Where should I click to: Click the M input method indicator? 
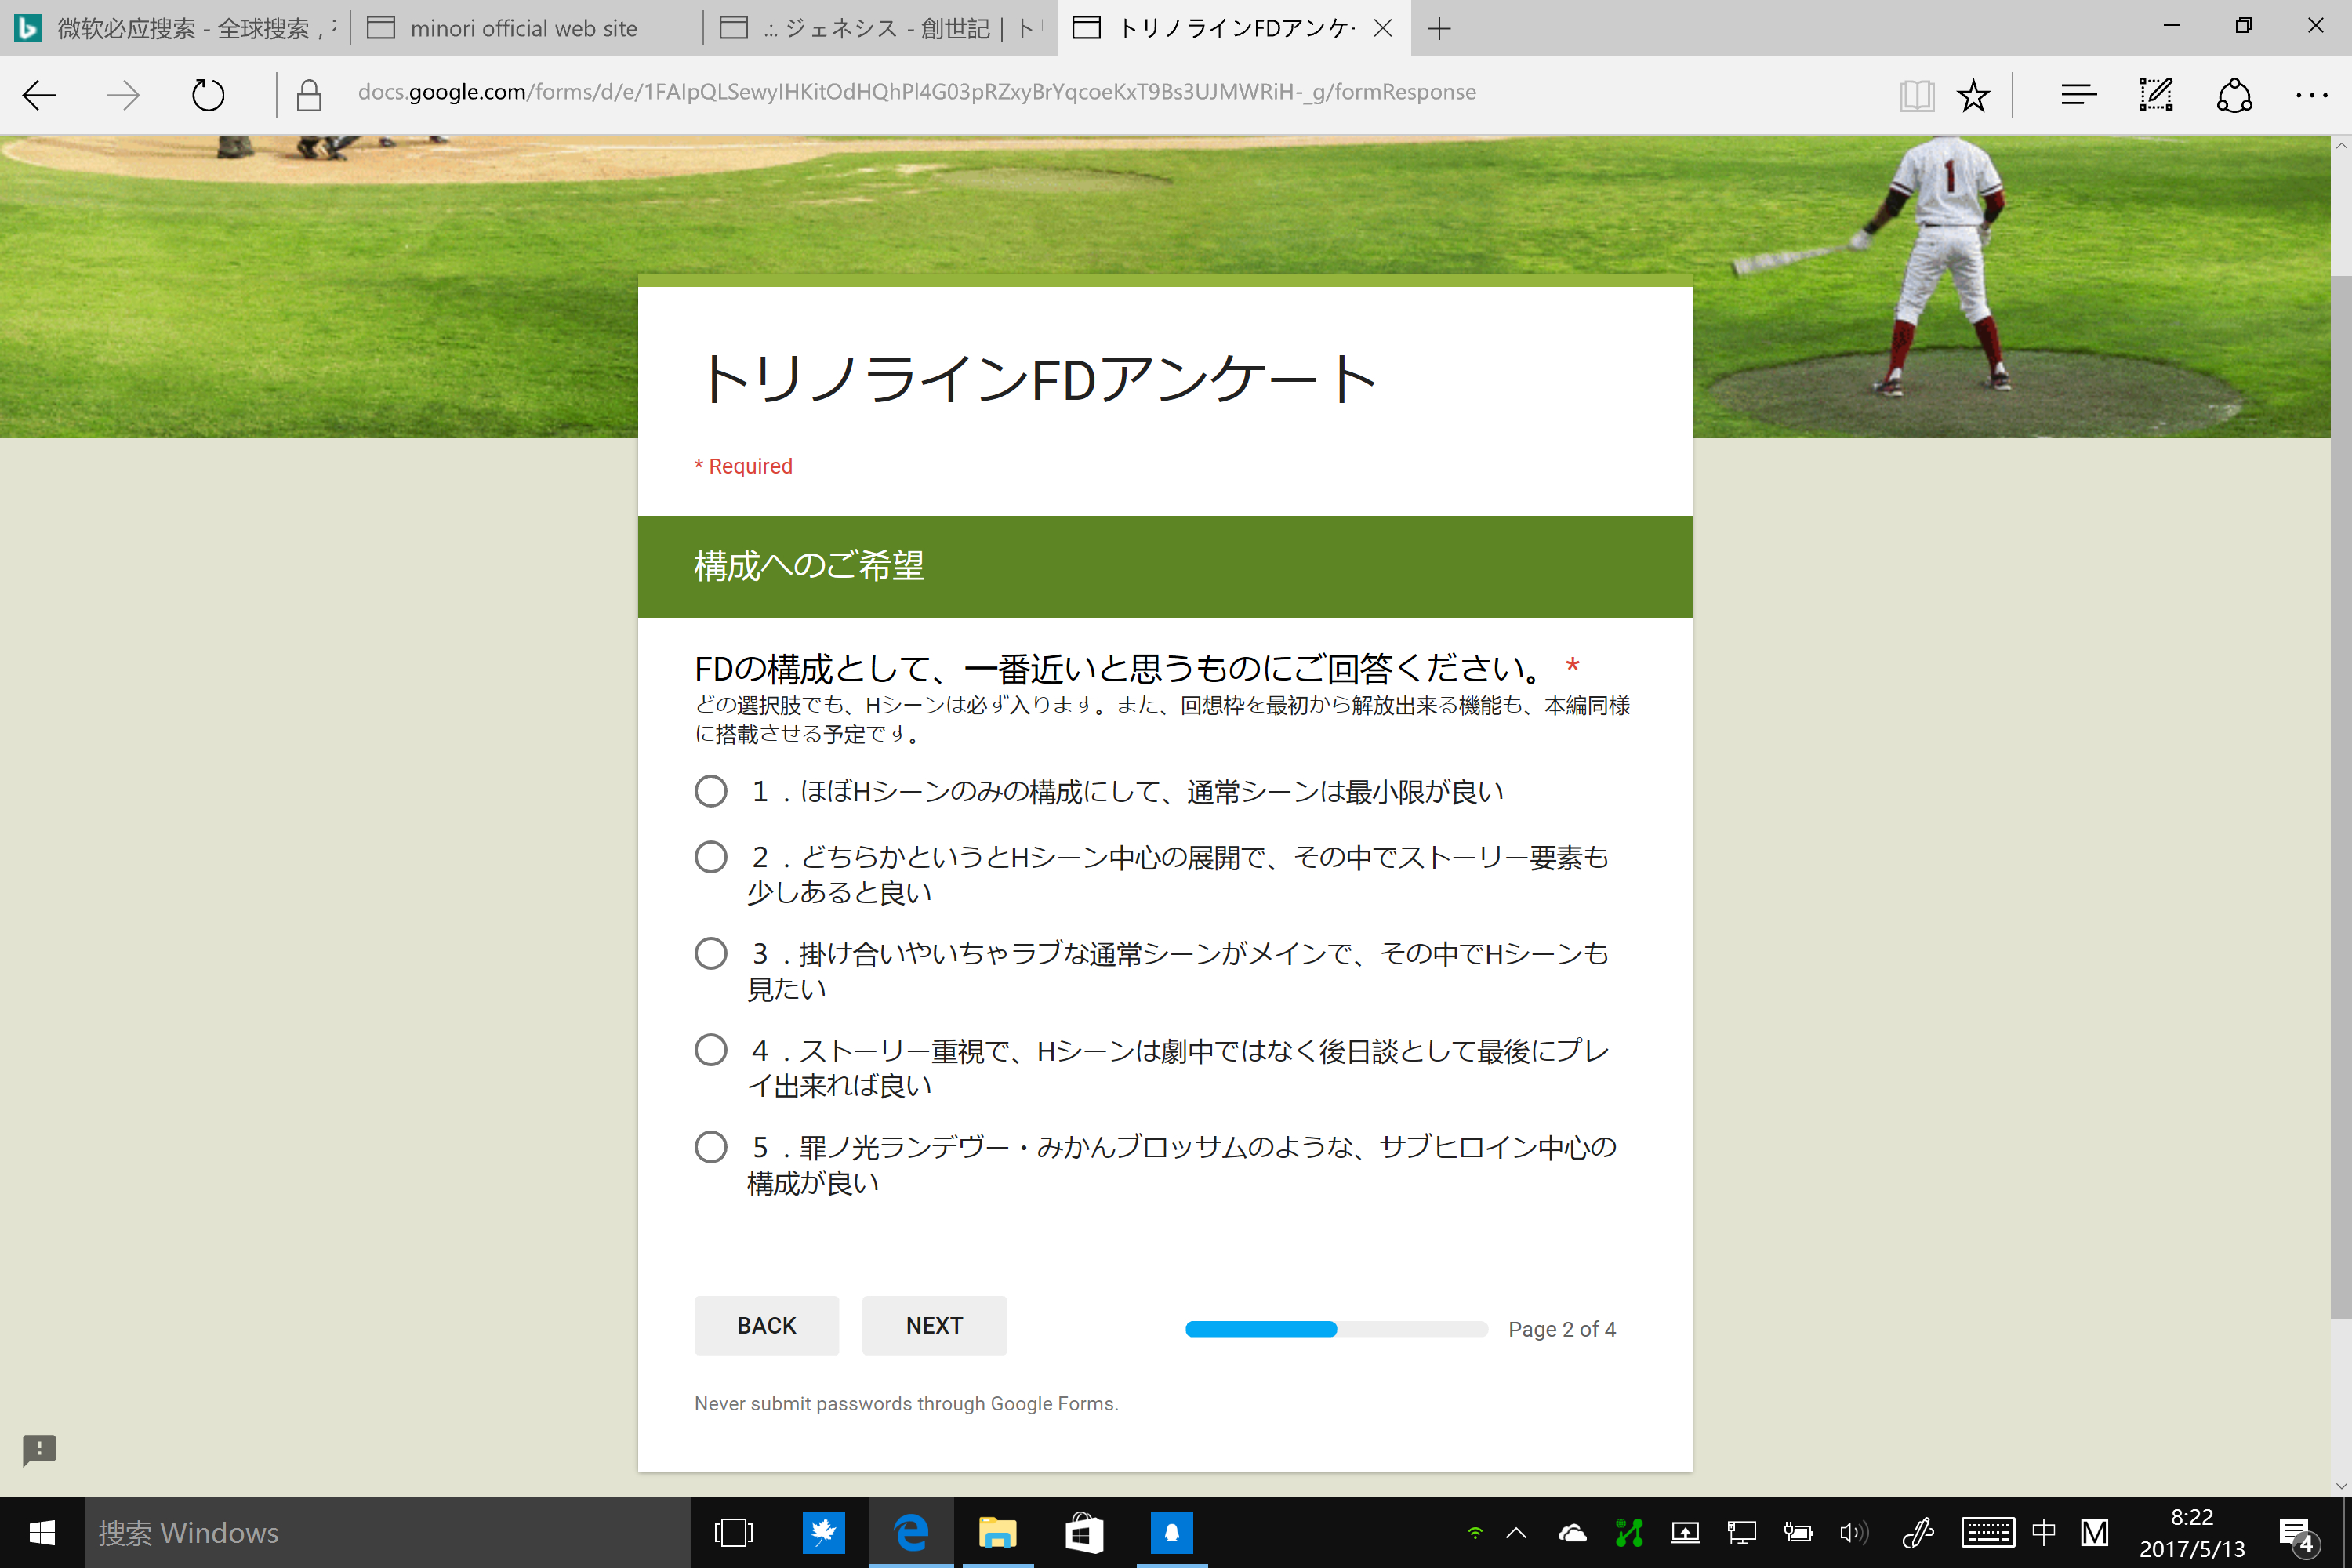2095,1532
